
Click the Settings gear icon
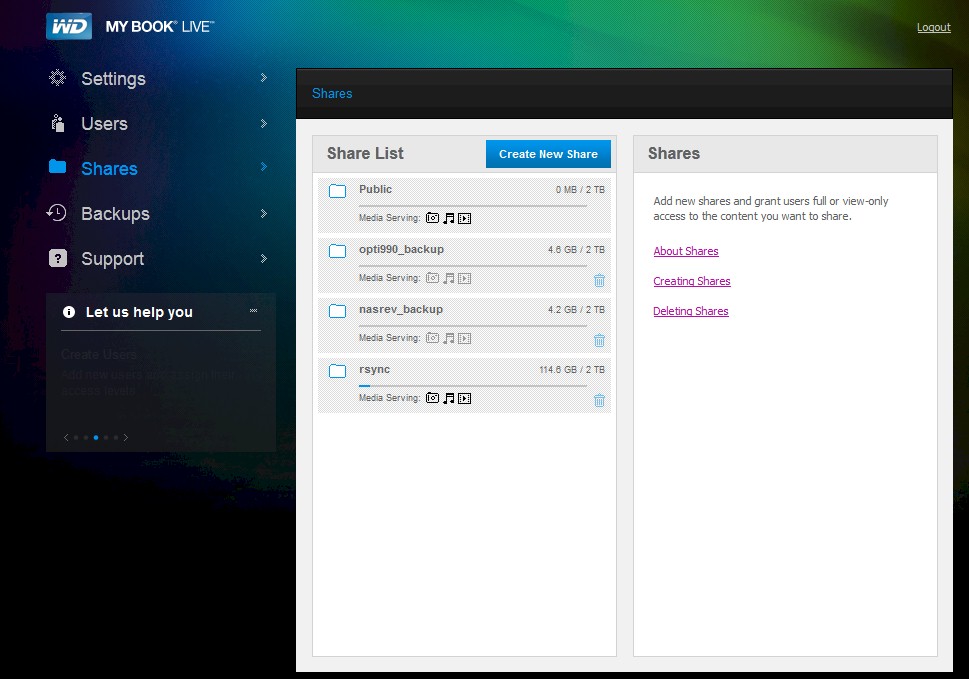[x=57, y=78]
